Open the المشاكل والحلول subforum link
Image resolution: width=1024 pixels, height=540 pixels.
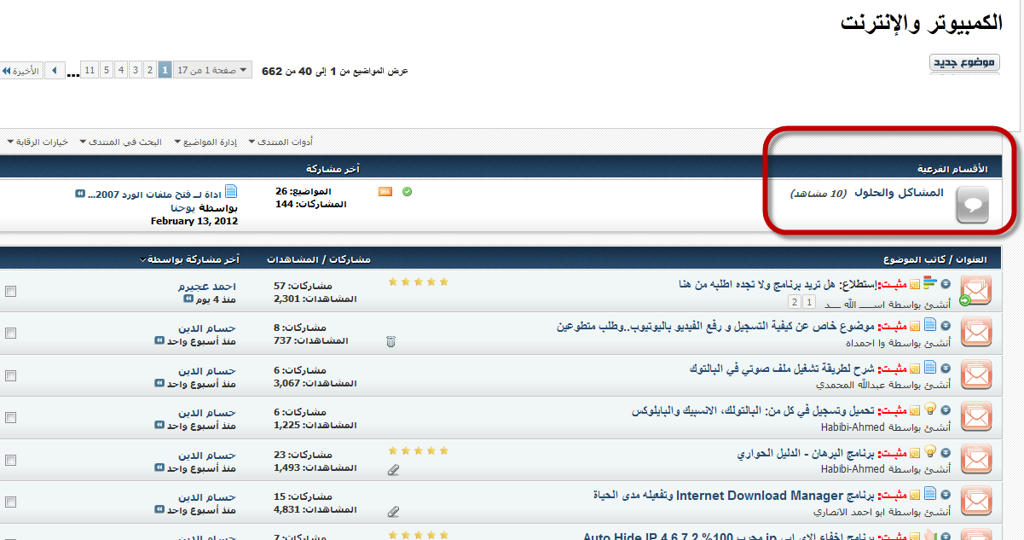pos(899,193)
